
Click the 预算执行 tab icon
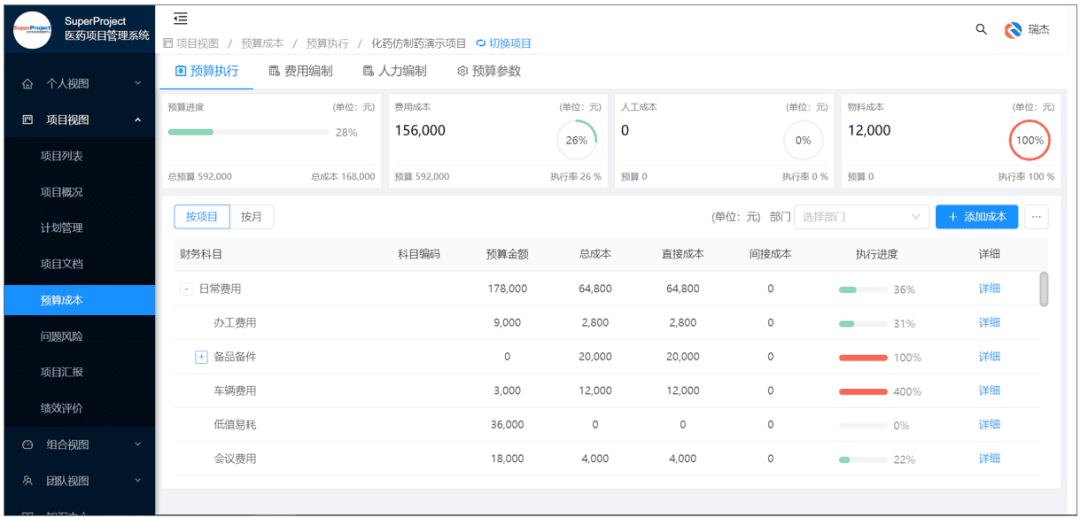click(x=180, y=71)
